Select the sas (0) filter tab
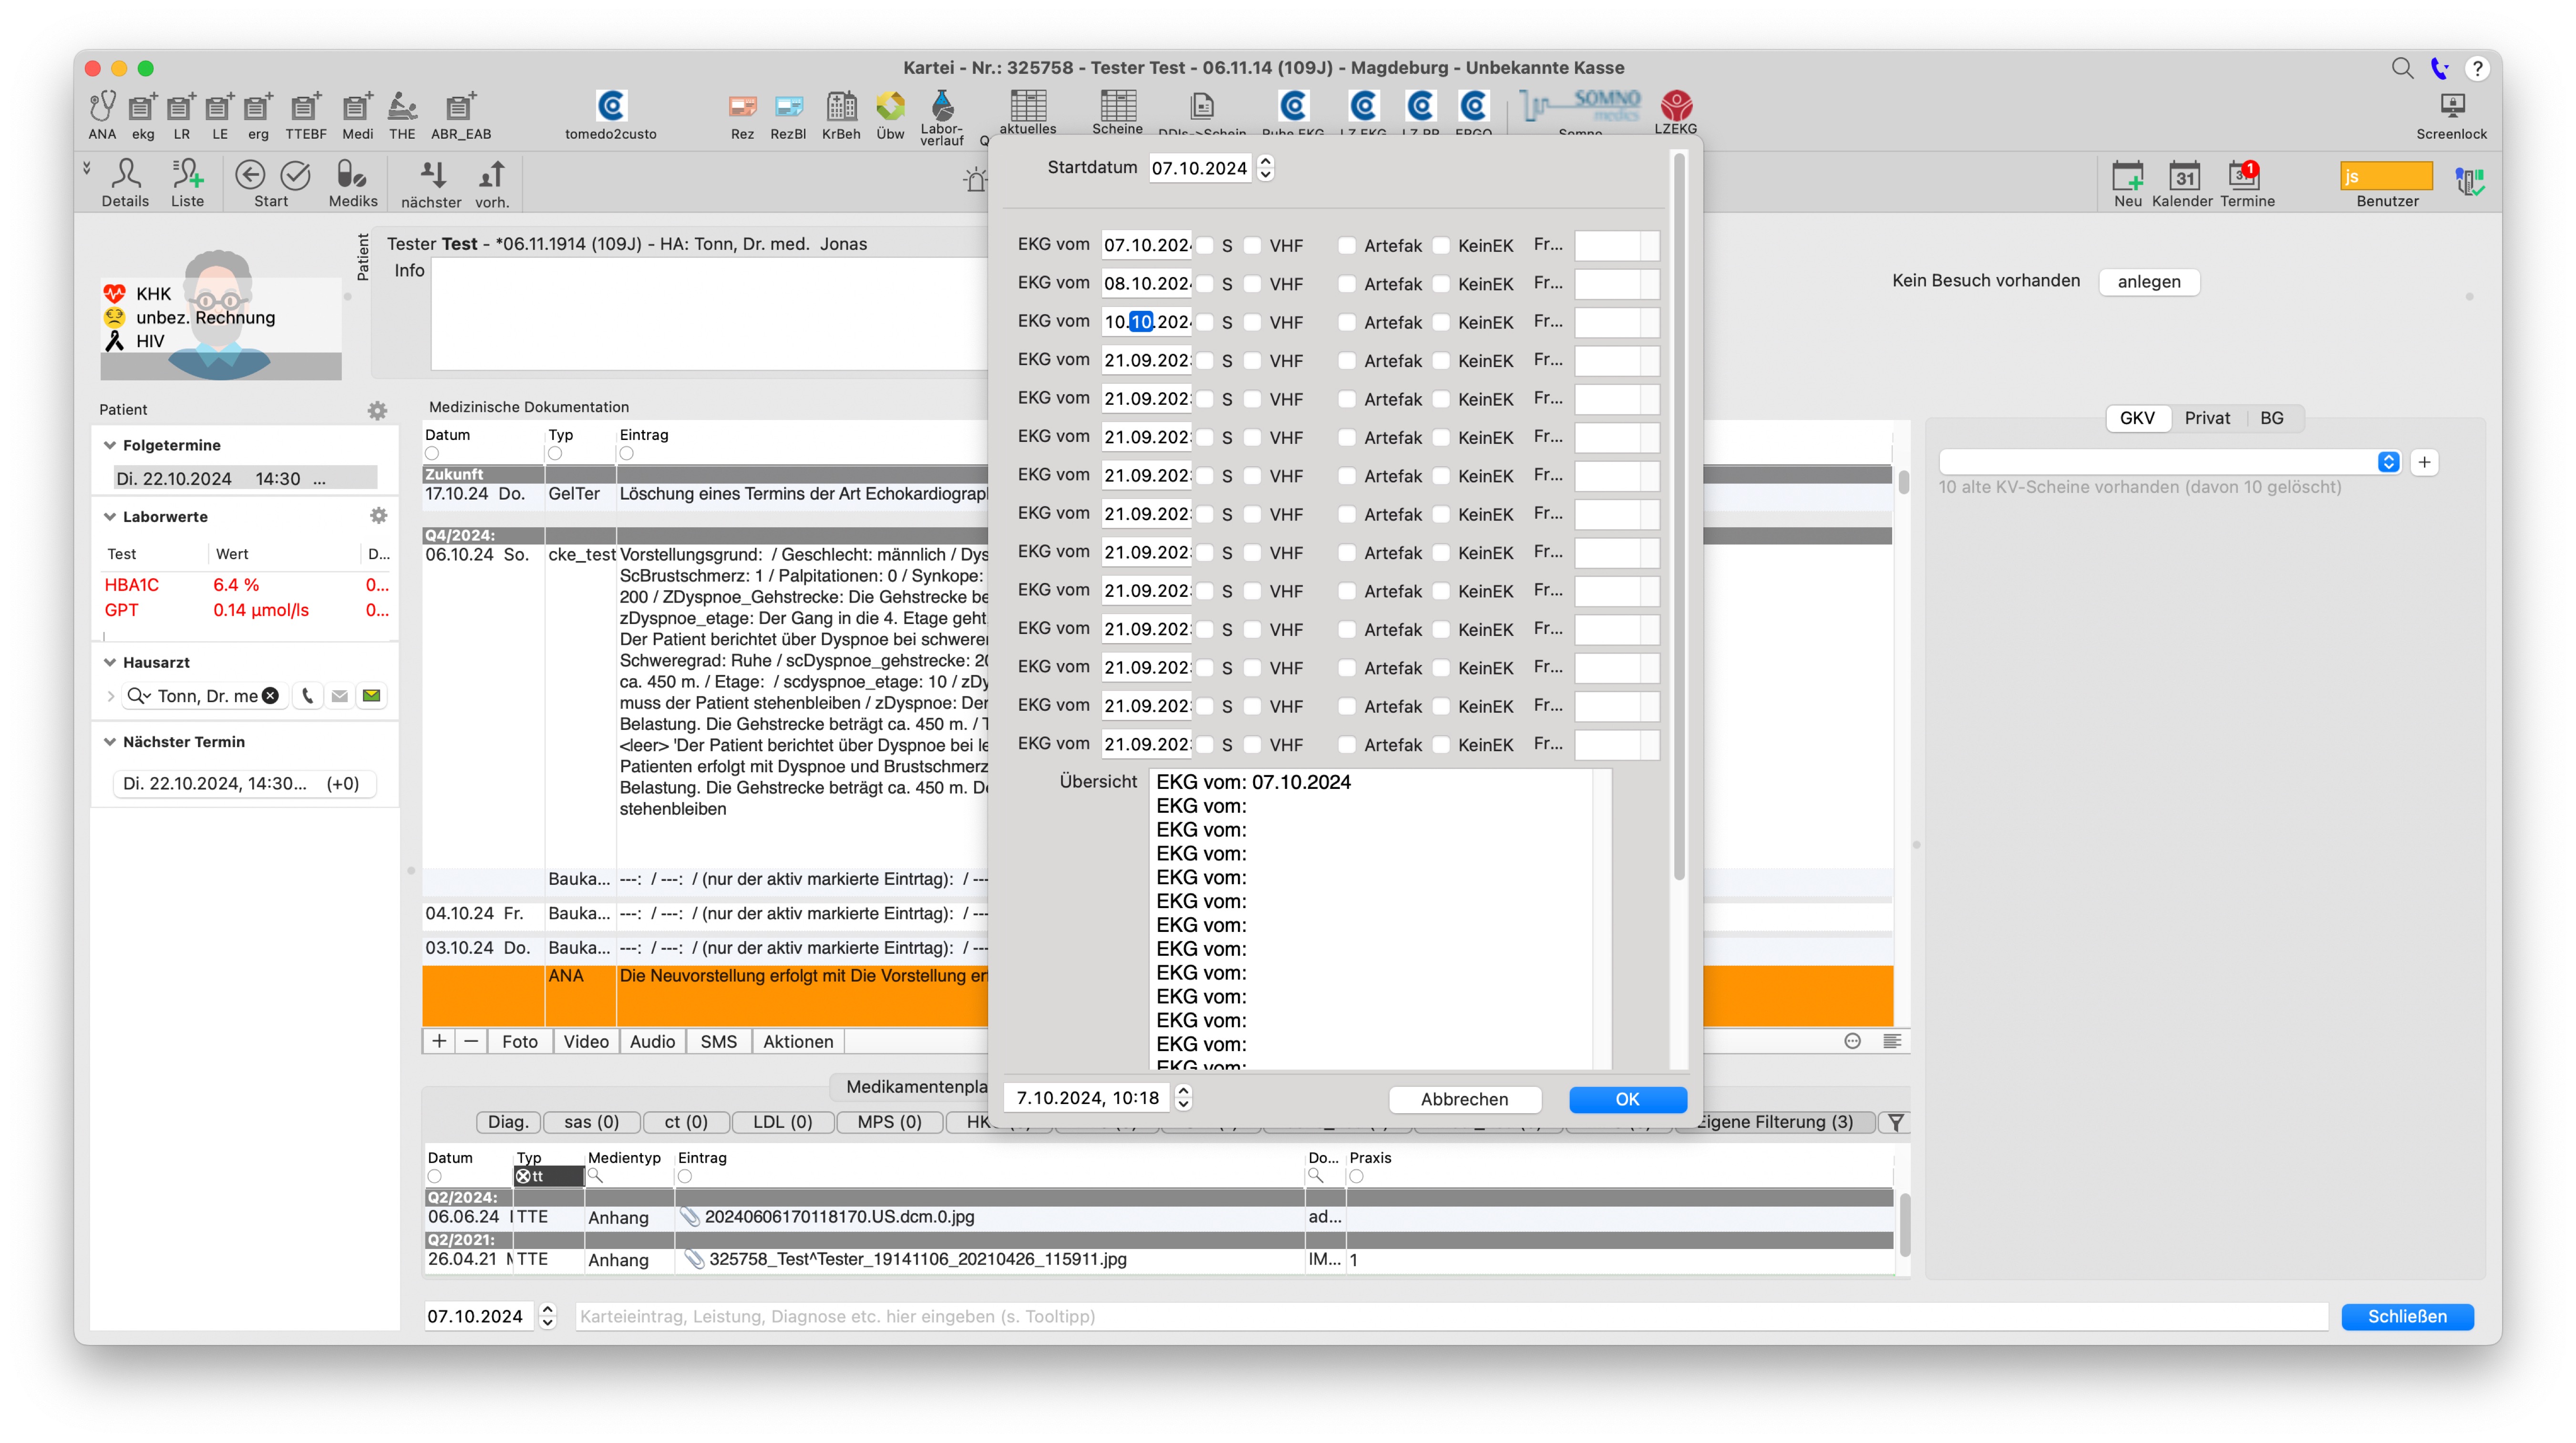This screenshot has width=2576, height=1443. pyautogui.click(x=591, y=1122)
